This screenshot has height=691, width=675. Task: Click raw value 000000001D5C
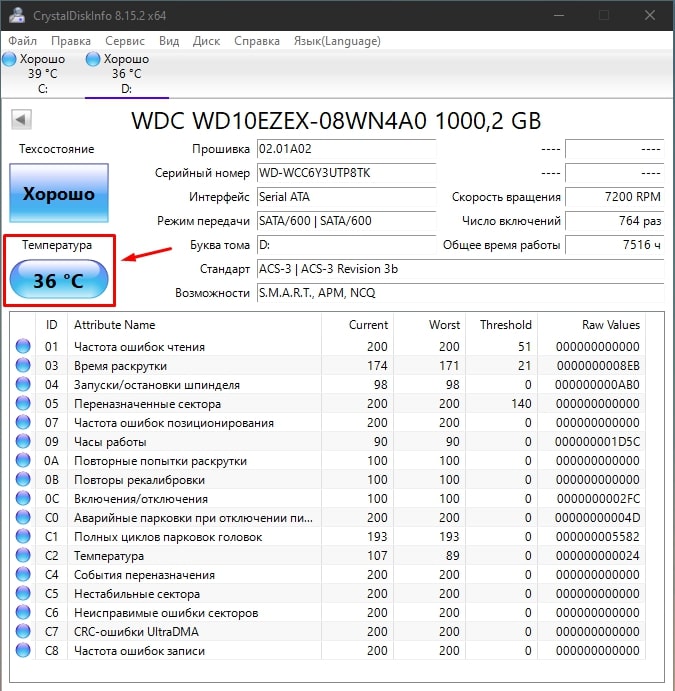[597, 442]
